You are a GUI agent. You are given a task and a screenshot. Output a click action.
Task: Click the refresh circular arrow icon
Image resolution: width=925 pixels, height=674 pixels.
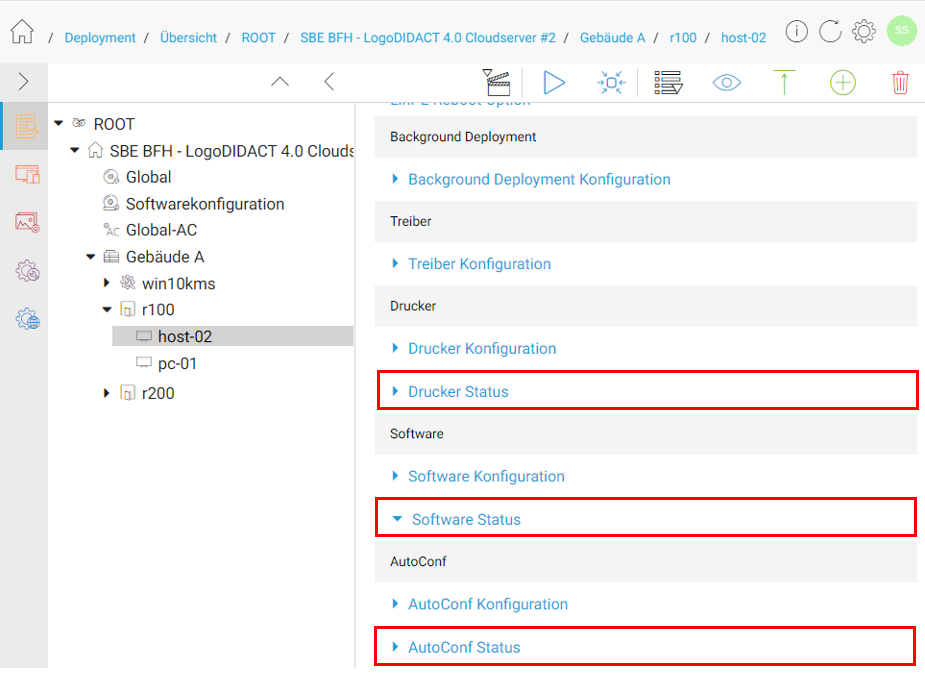coord(830,31)
